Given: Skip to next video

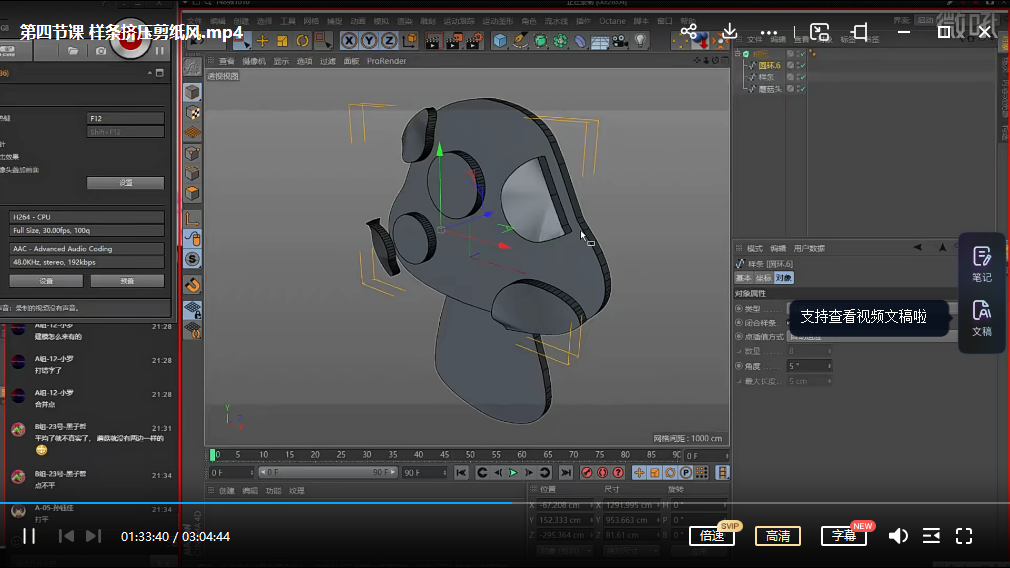Looking at the screenshot, I should coord(93,536).
